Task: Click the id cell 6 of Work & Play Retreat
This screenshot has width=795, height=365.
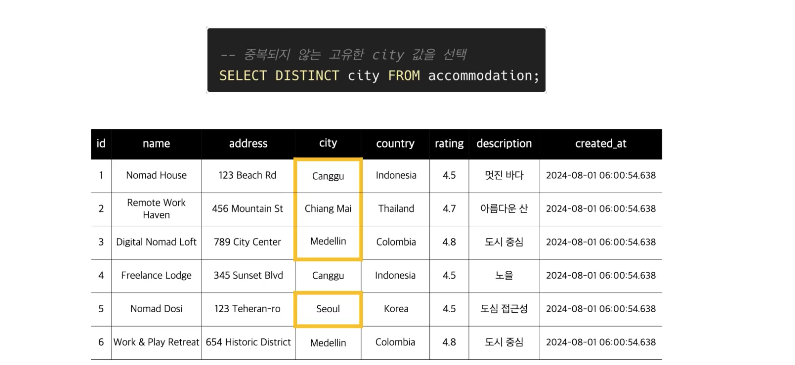Action: point(101,342)
